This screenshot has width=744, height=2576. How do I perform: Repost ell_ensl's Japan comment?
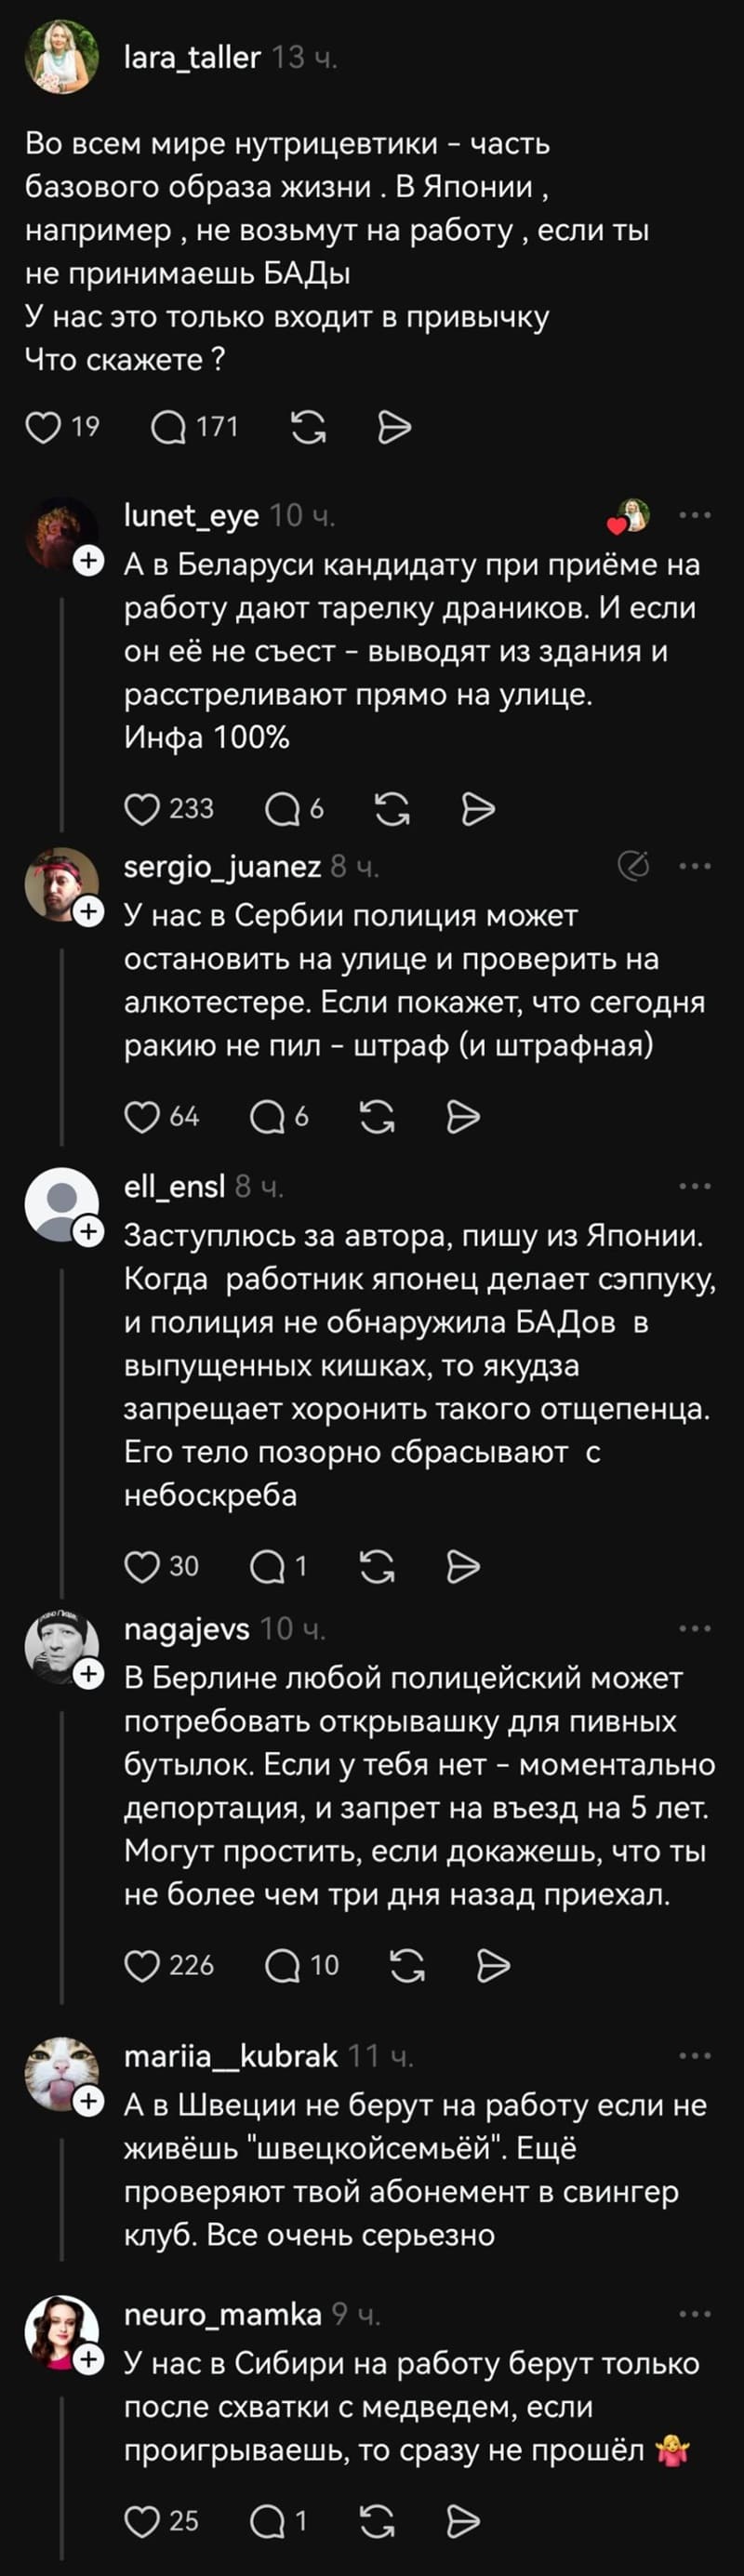[376, 1570]
